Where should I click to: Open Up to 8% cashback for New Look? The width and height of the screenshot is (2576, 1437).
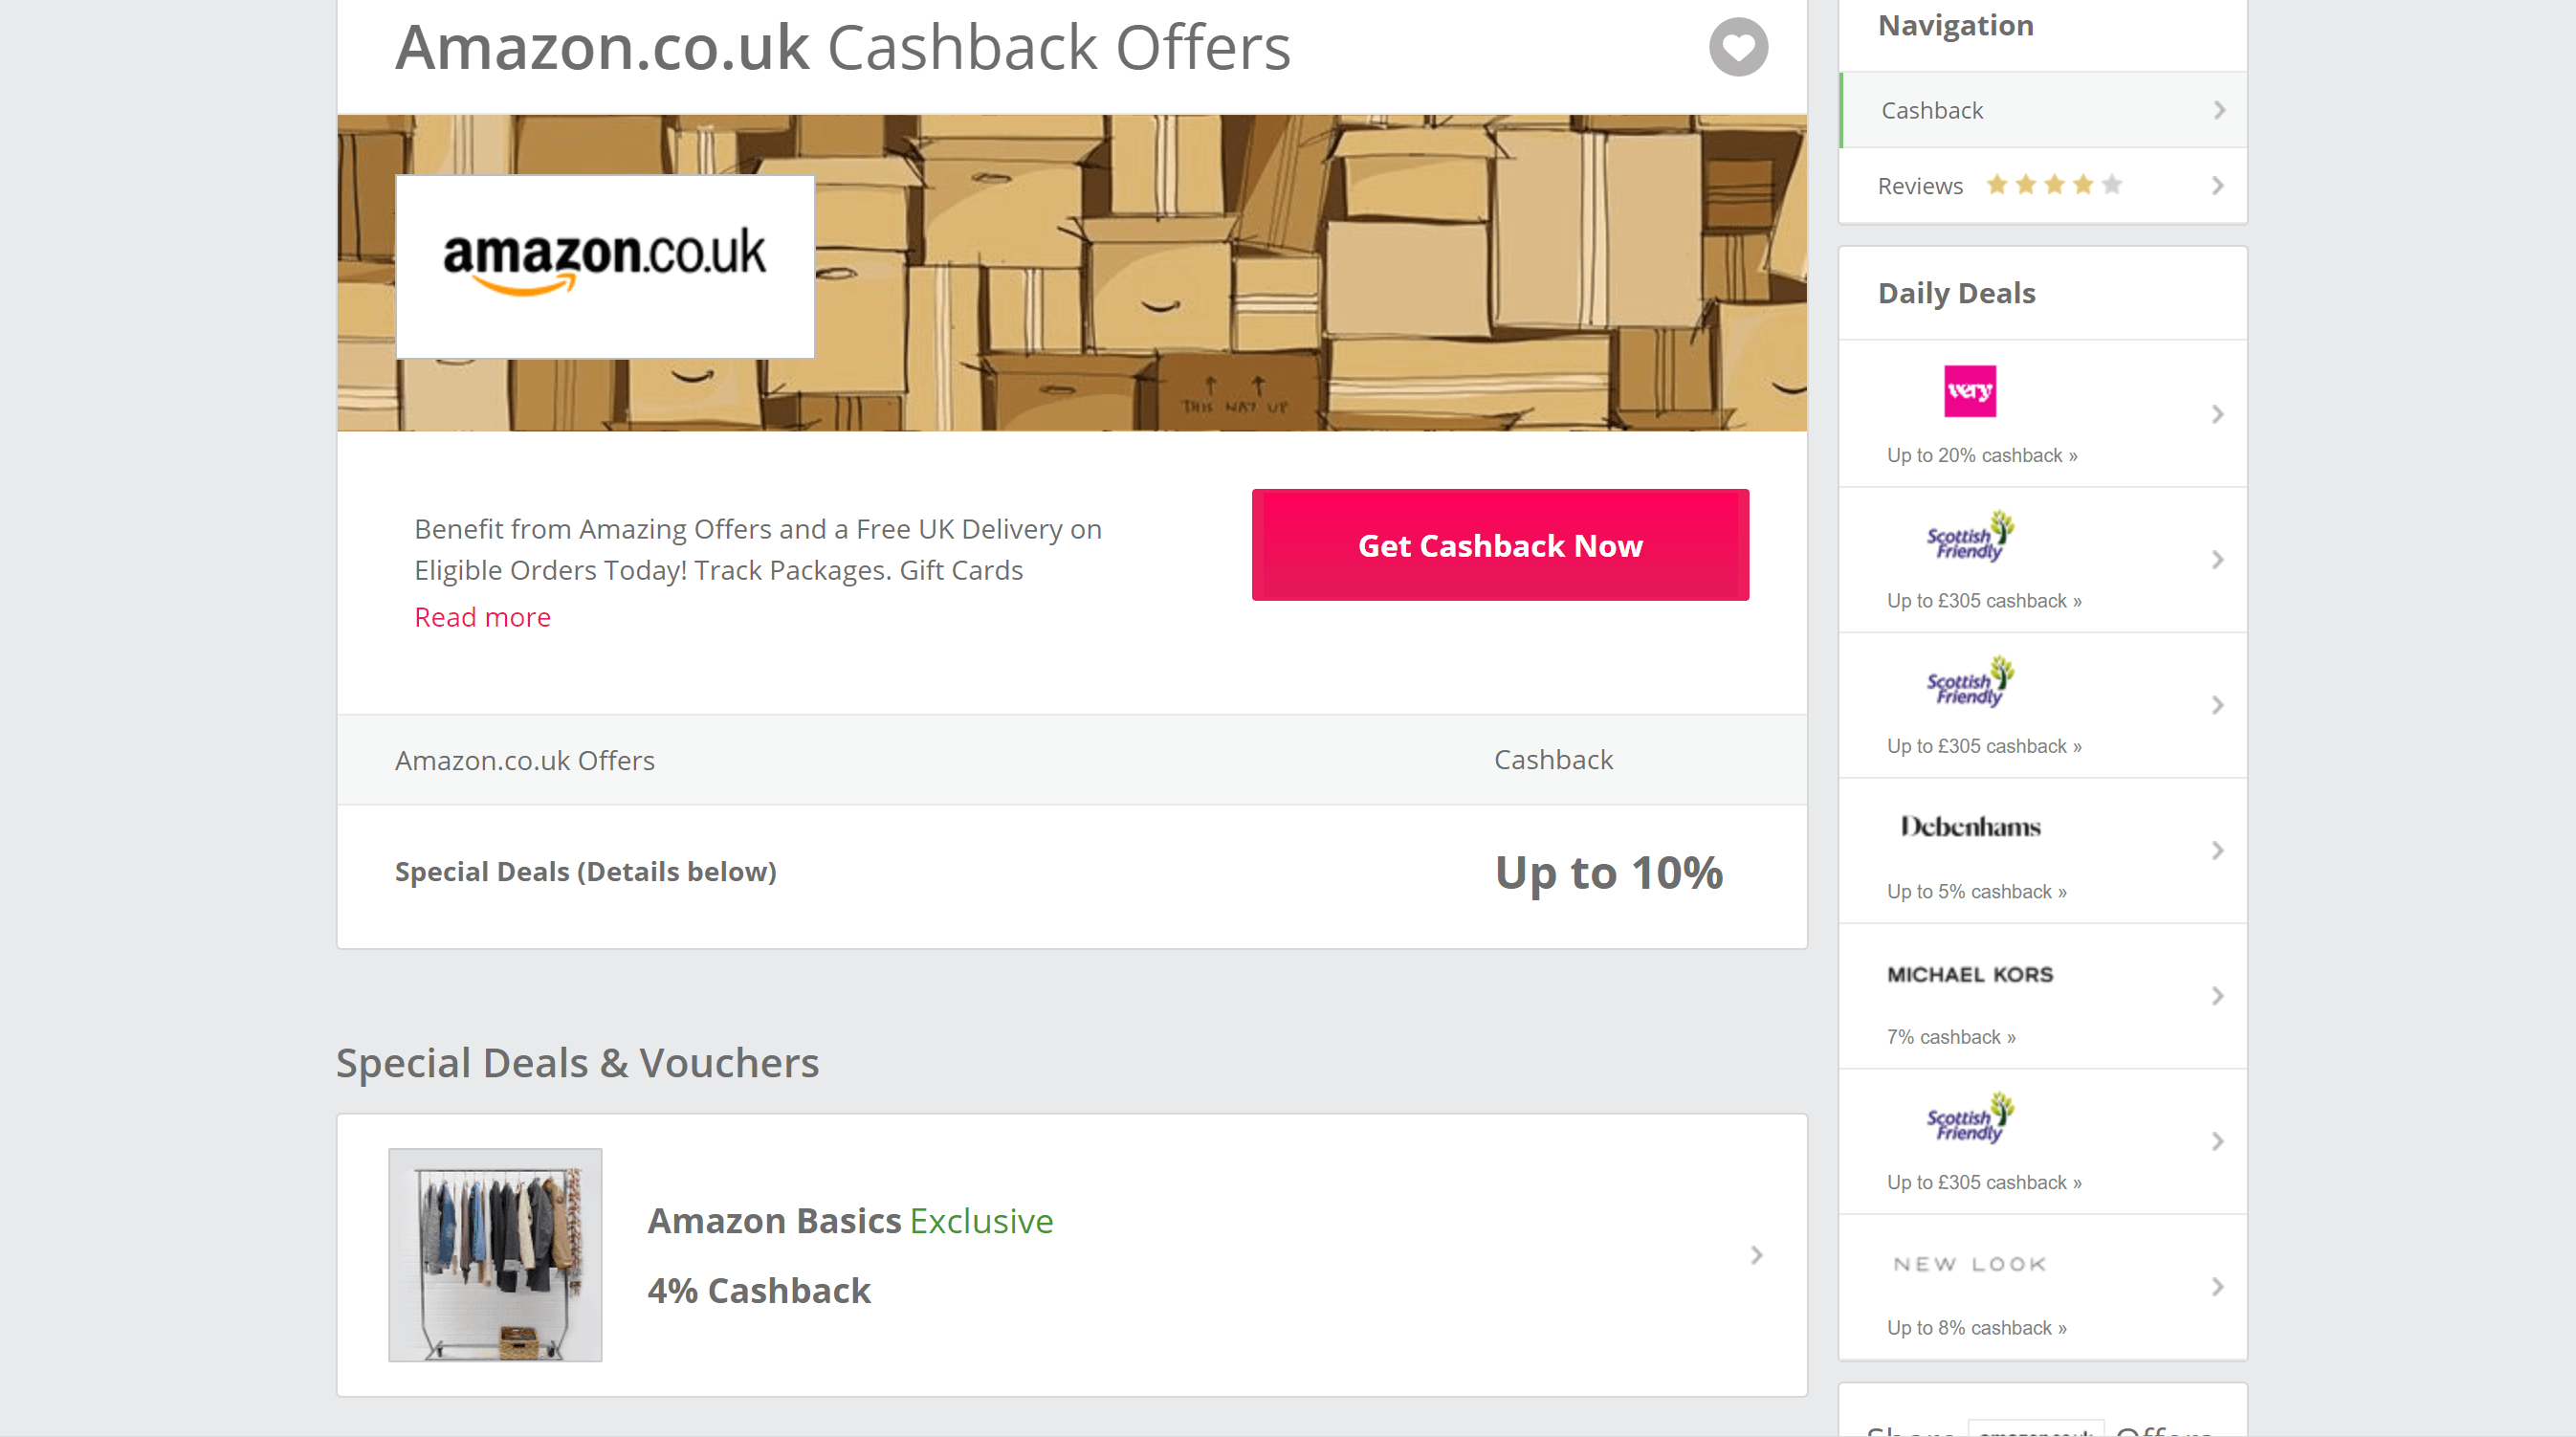(1975, 1327)
